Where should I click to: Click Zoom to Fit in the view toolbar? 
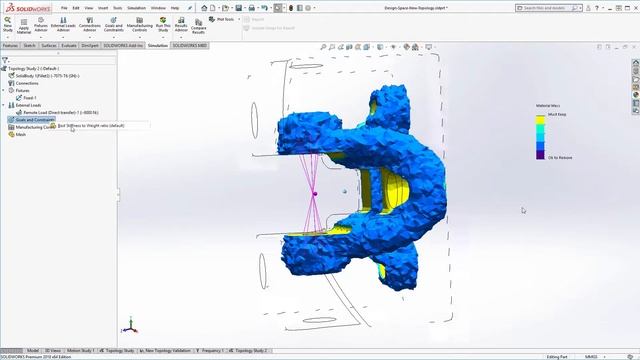(x=323, y=47)
